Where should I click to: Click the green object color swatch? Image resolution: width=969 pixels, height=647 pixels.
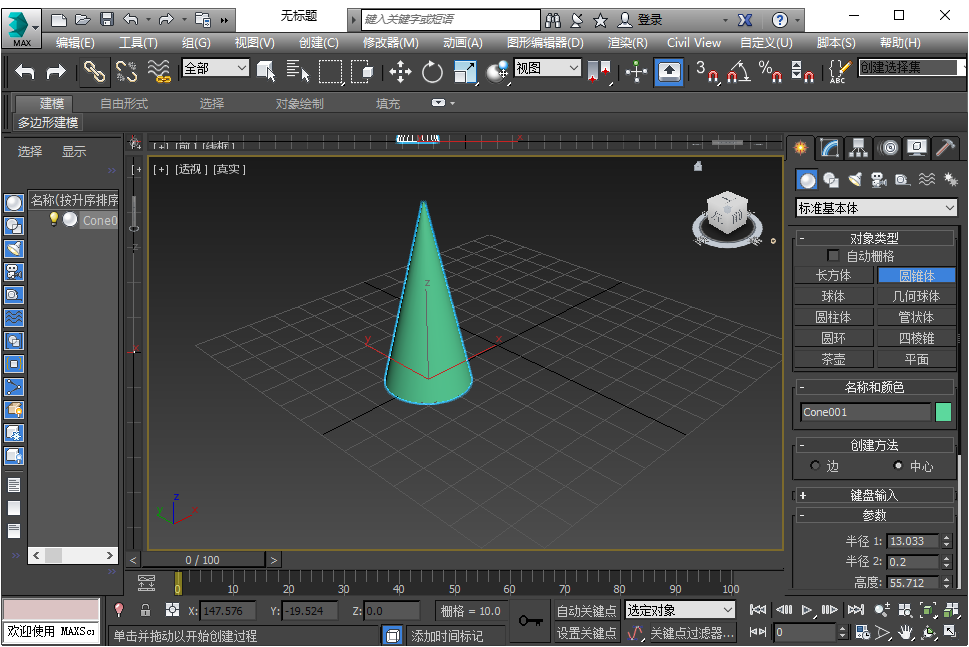pyautogui.click(x=943, y=412)
